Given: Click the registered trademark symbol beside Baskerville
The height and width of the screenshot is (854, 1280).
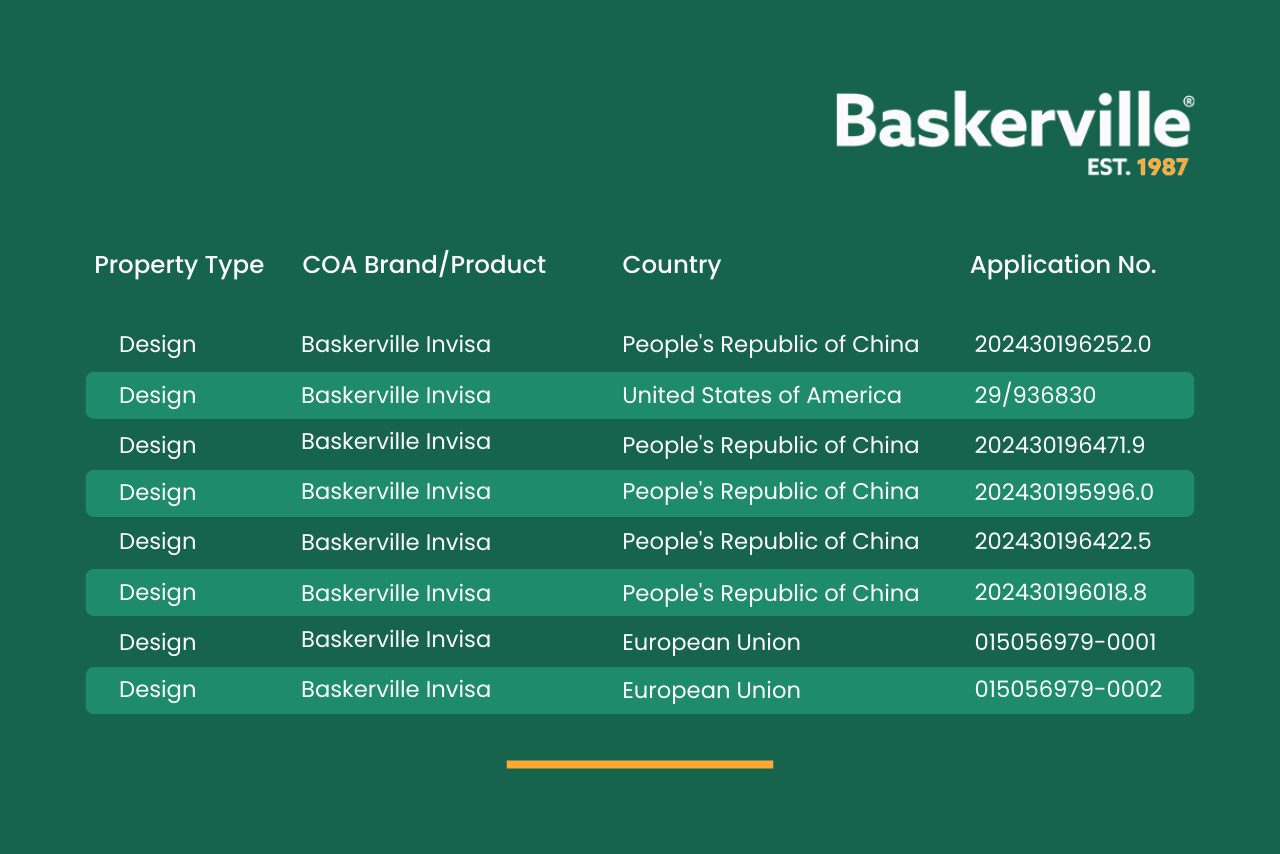Looking at the screenshot, I should point(1188,102).
